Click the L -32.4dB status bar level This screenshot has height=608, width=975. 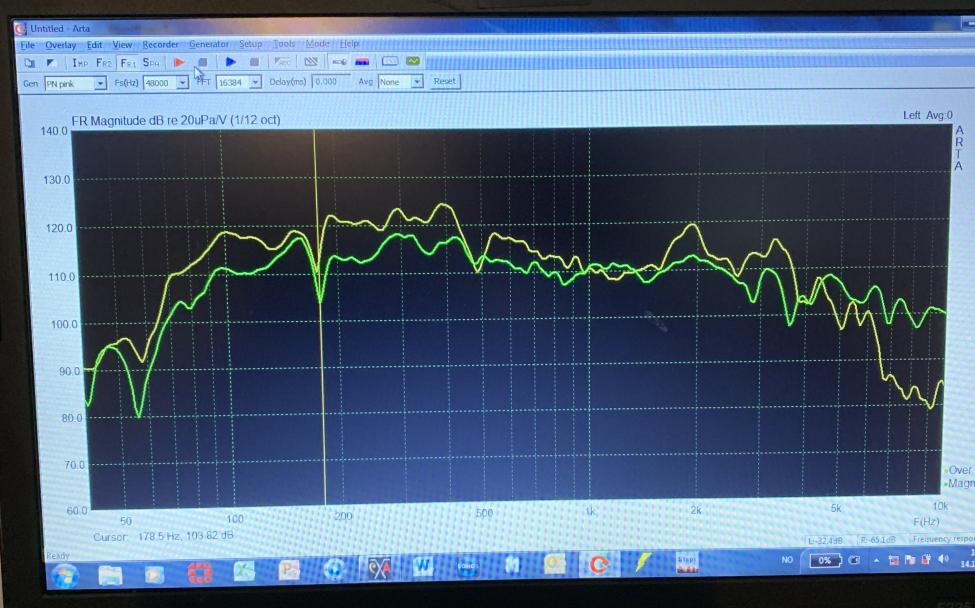click(826, 540)
